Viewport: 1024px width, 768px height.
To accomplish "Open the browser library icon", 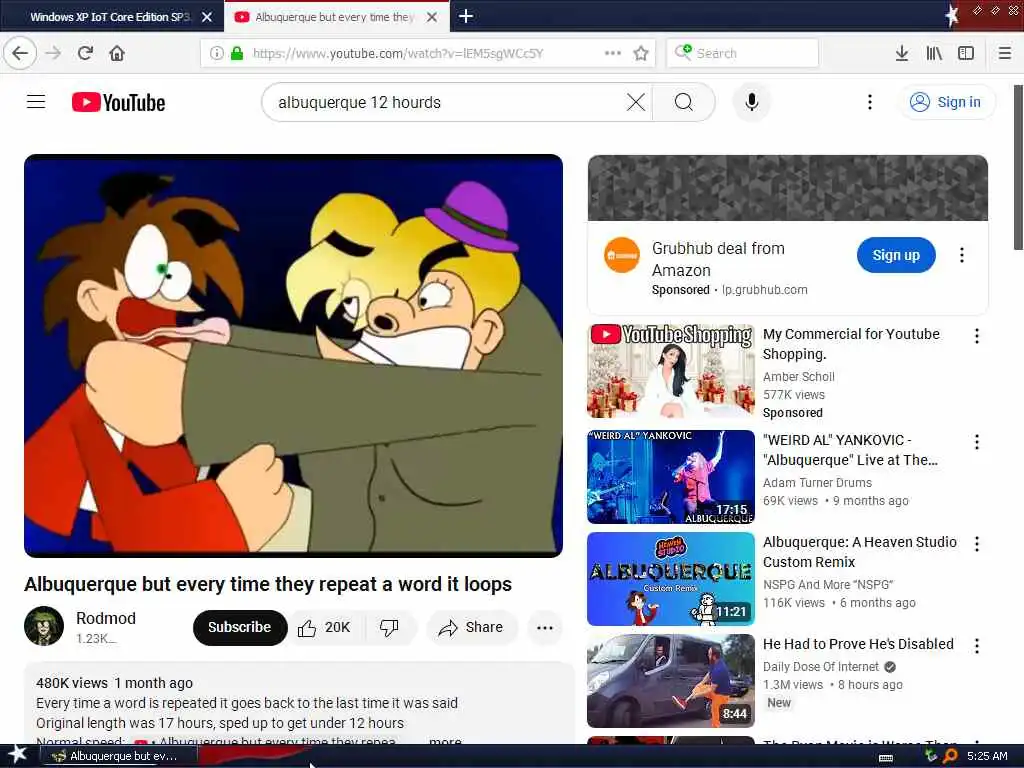I will tap(934, 54).
